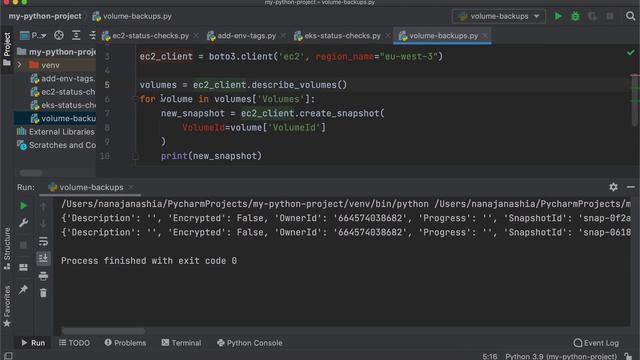Place cursor on describe_volumes() line
The height and width of the screenshot is (360, 640).
[243, 85]
